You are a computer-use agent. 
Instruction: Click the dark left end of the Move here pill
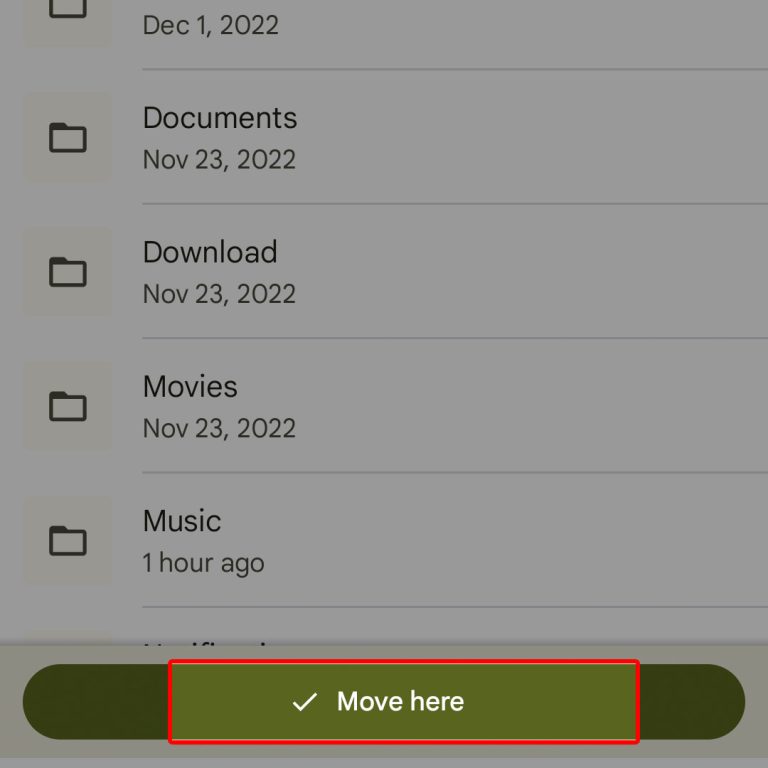click(x=96, y=701)
